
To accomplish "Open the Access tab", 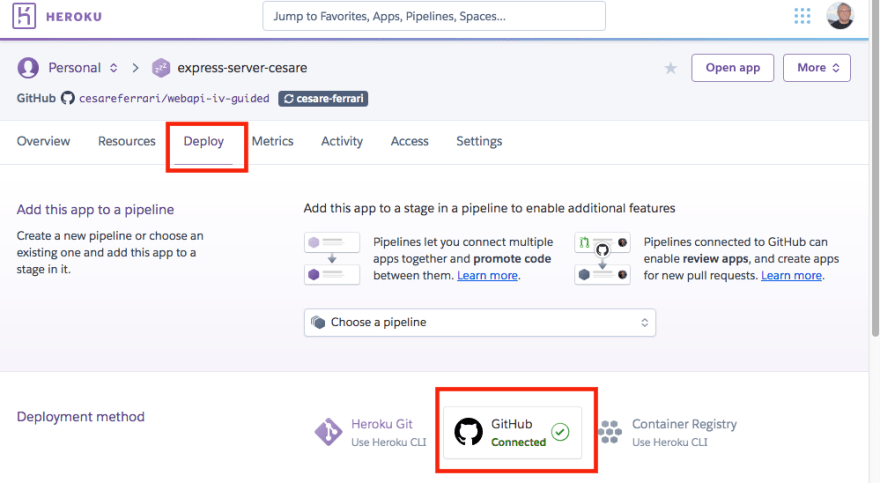I will [409, 141].
